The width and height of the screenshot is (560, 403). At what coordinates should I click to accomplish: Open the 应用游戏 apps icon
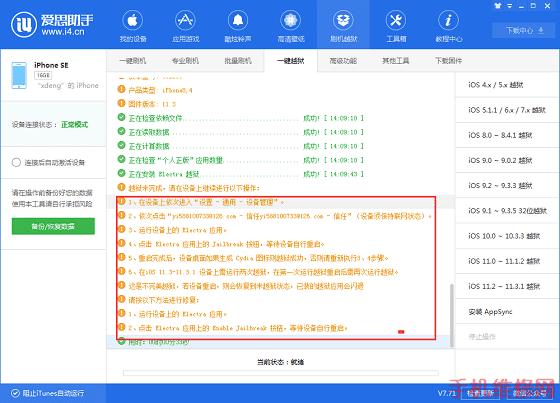coord(185,20)
